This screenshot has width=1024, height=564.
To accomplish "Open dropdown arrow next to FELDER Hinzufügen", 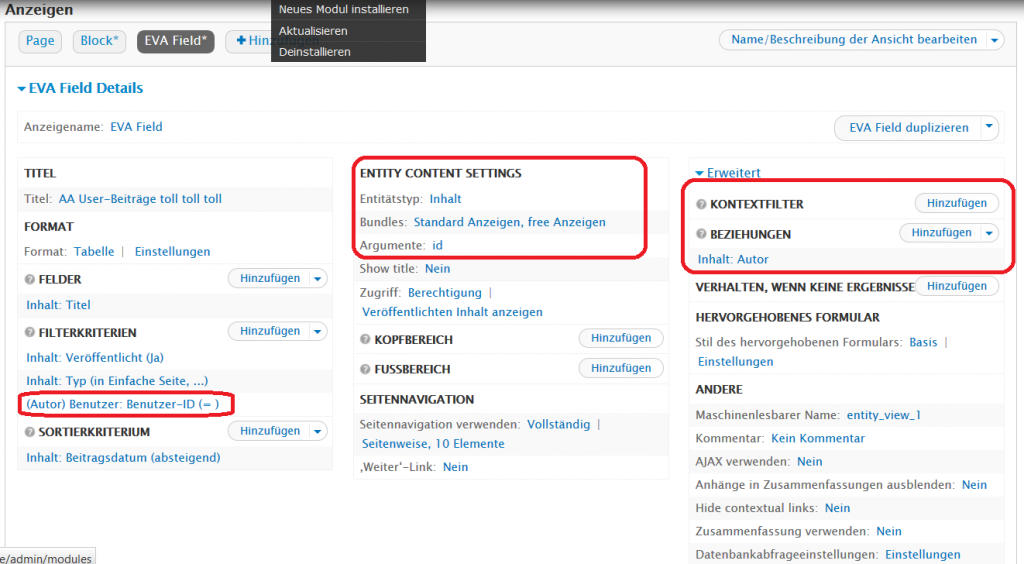I will [318, 279].
